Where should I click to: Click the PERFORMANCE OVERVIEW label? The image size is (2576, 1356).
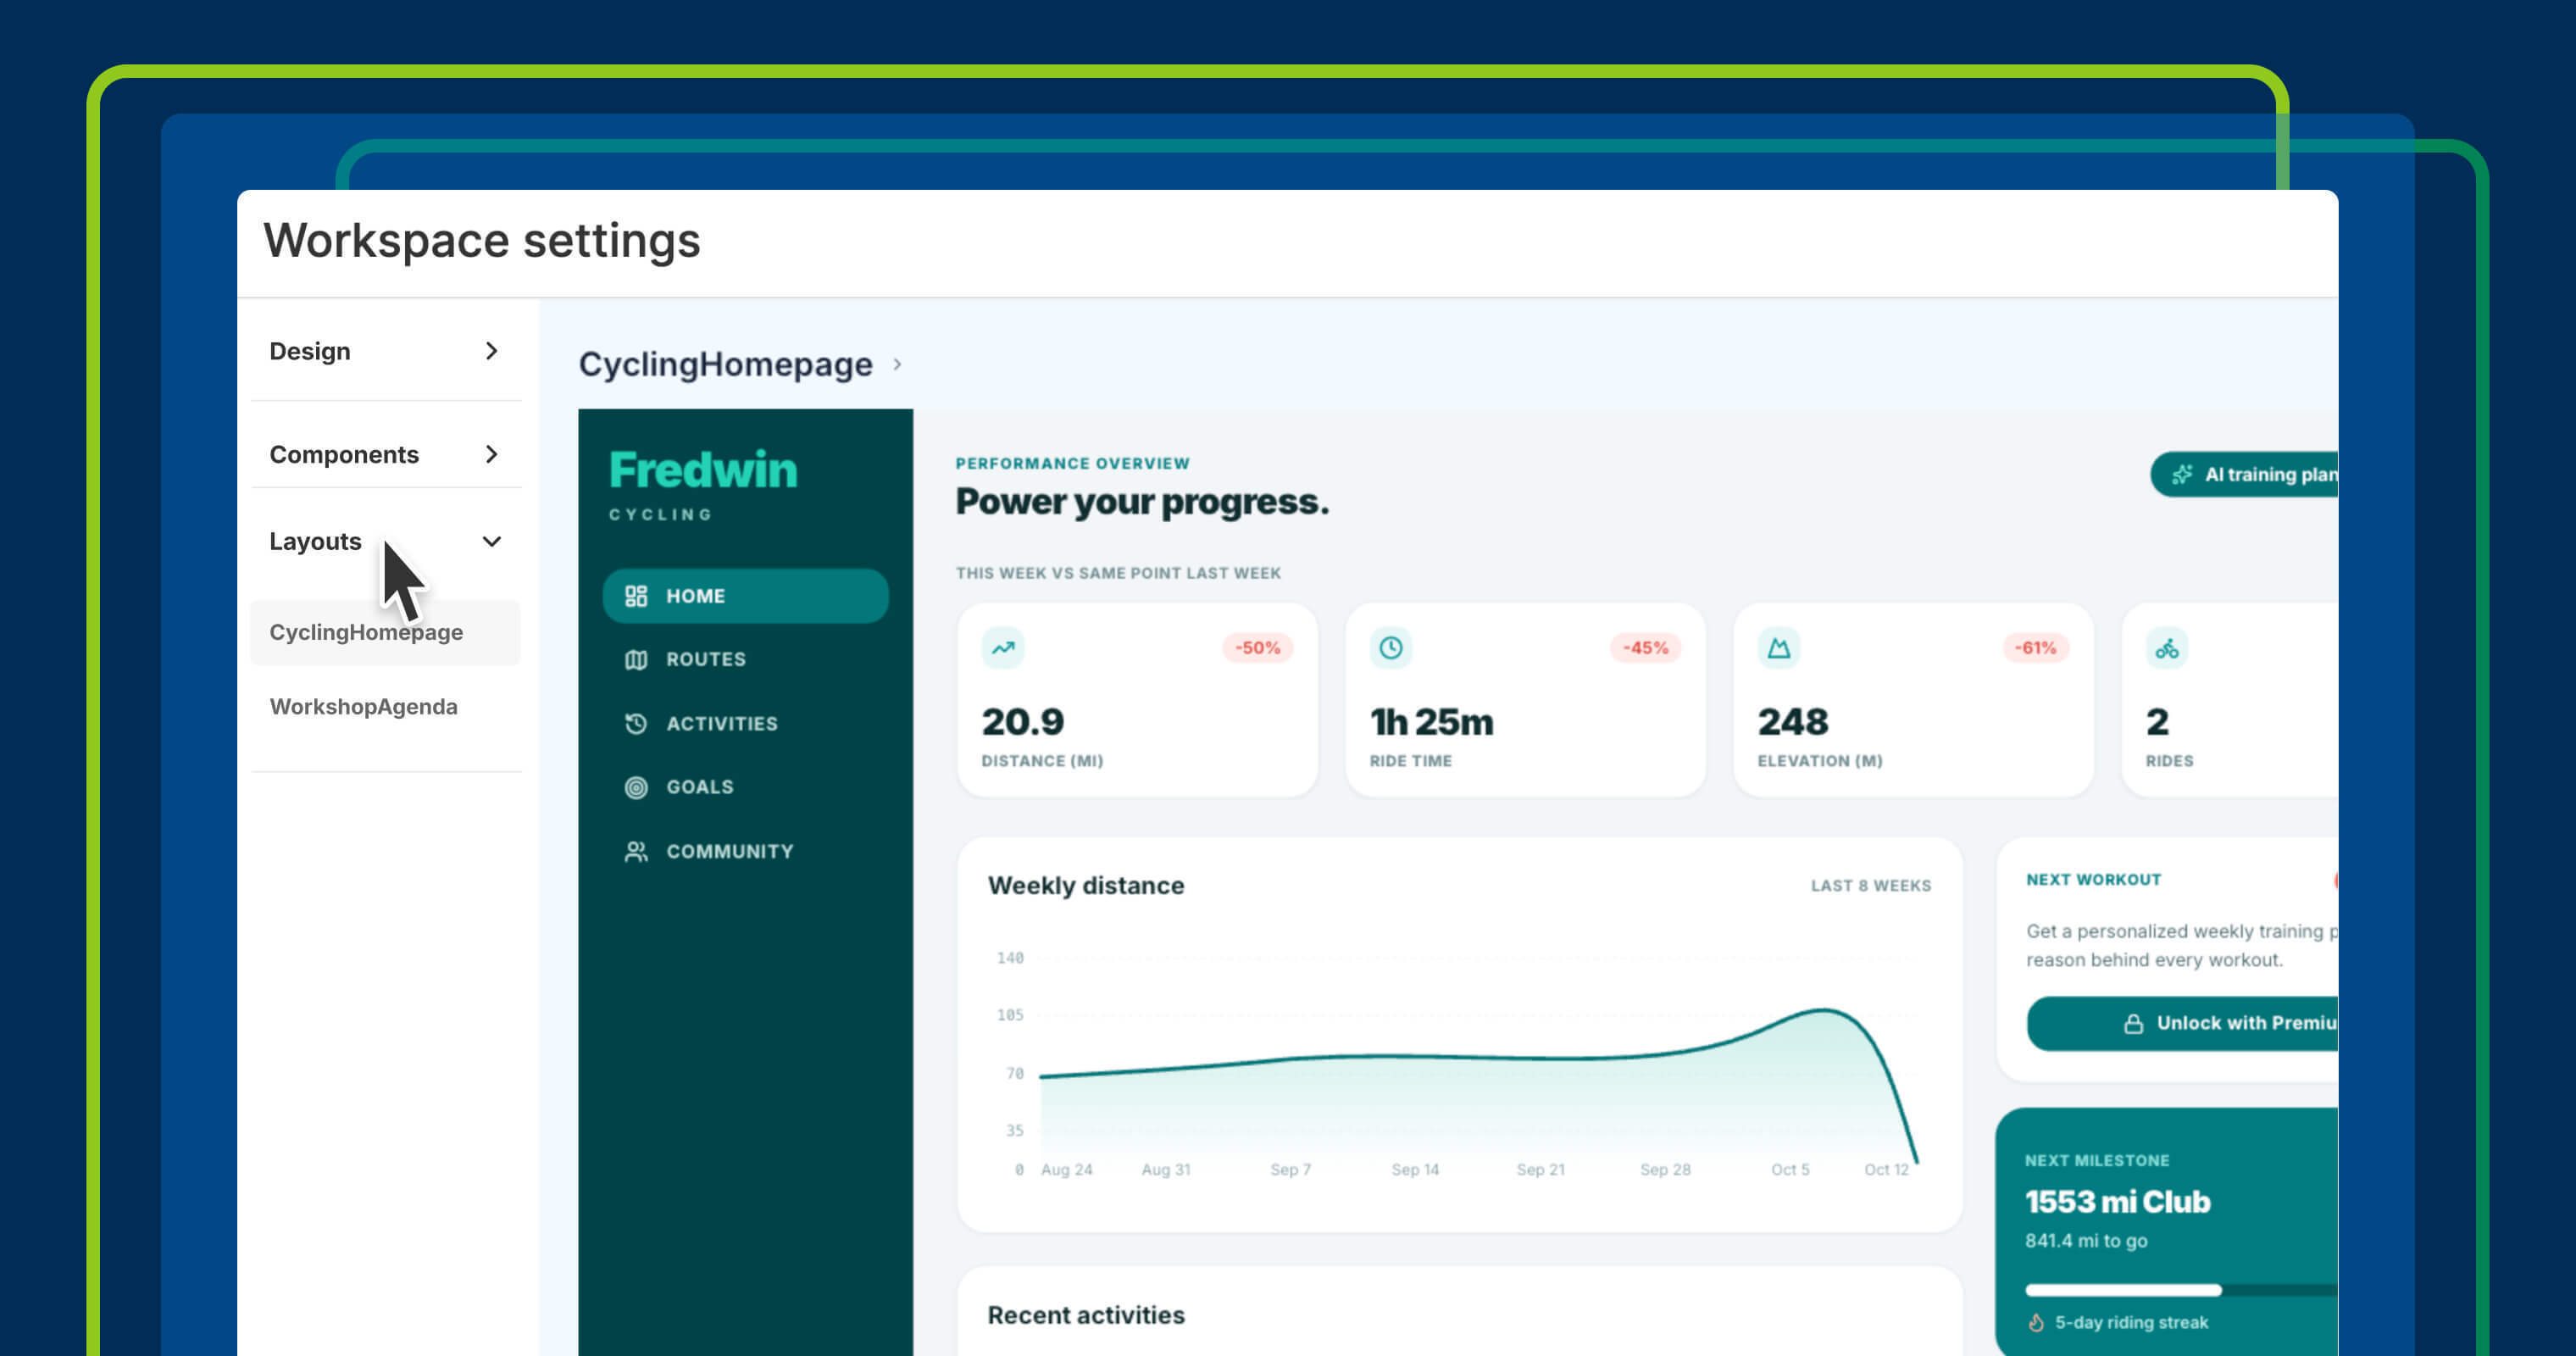click(1072, 463)
